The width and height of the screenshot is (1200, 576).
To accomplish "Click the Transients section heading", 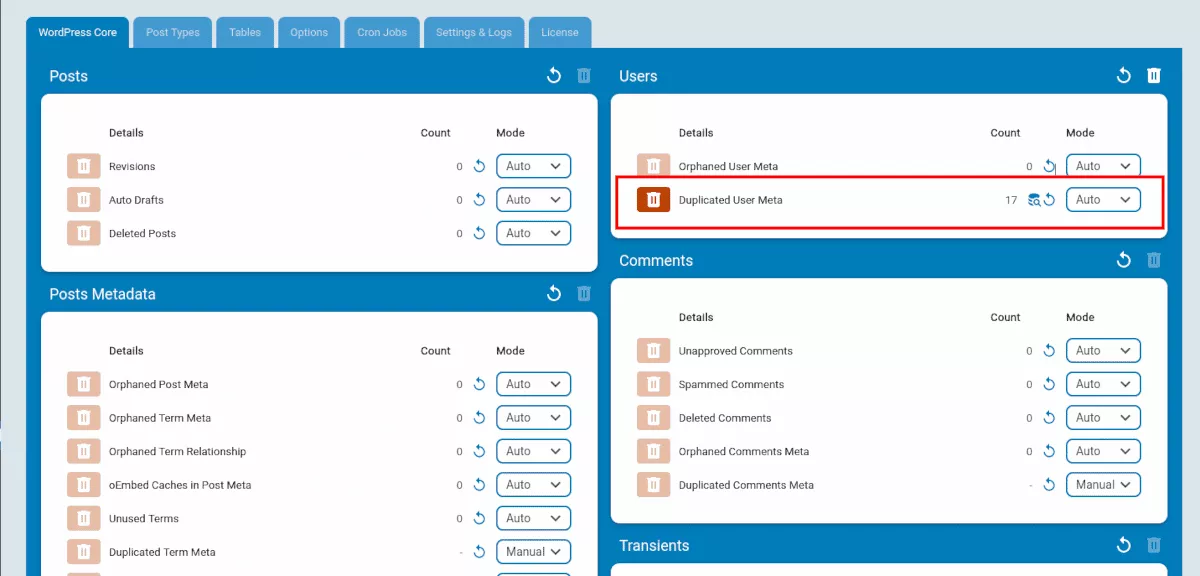I will click(x=654, y=545).
